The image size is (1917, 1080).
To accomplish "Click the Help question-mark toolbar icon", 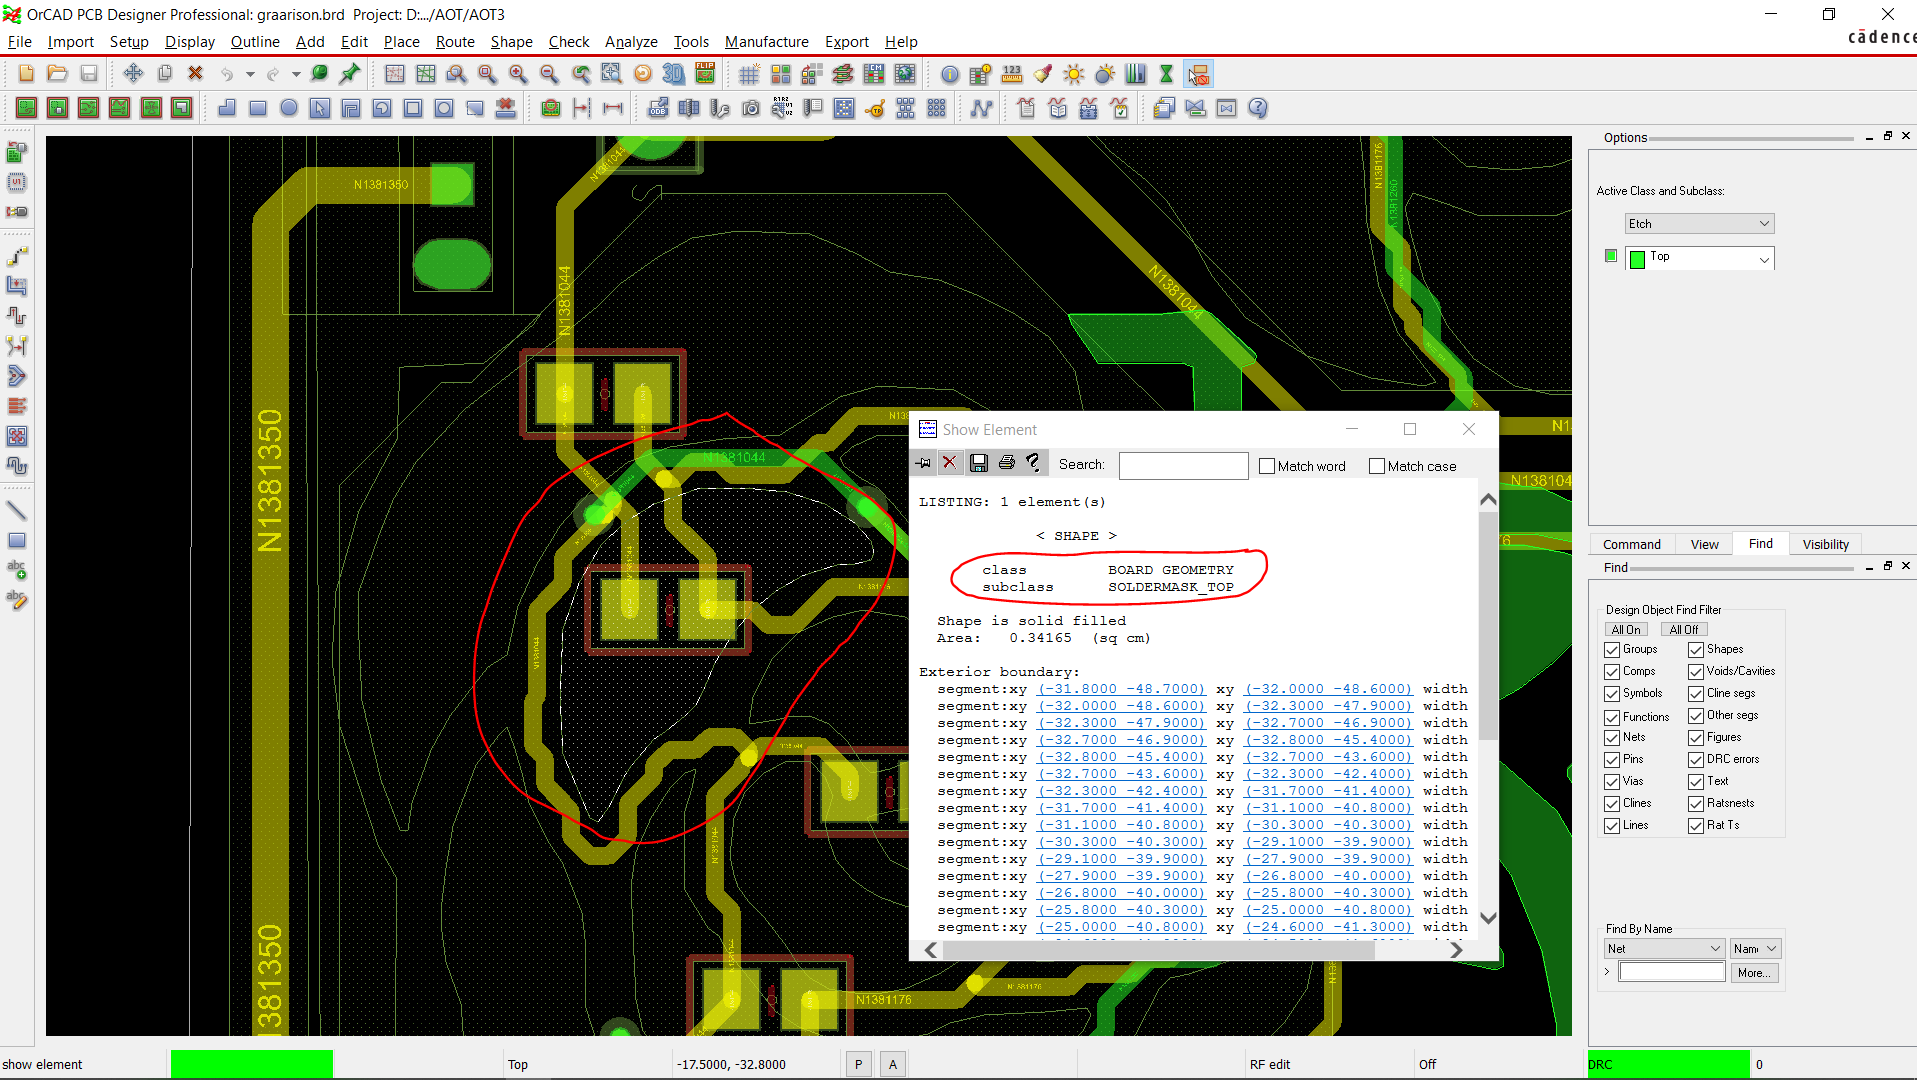I will click(1258, 108).
